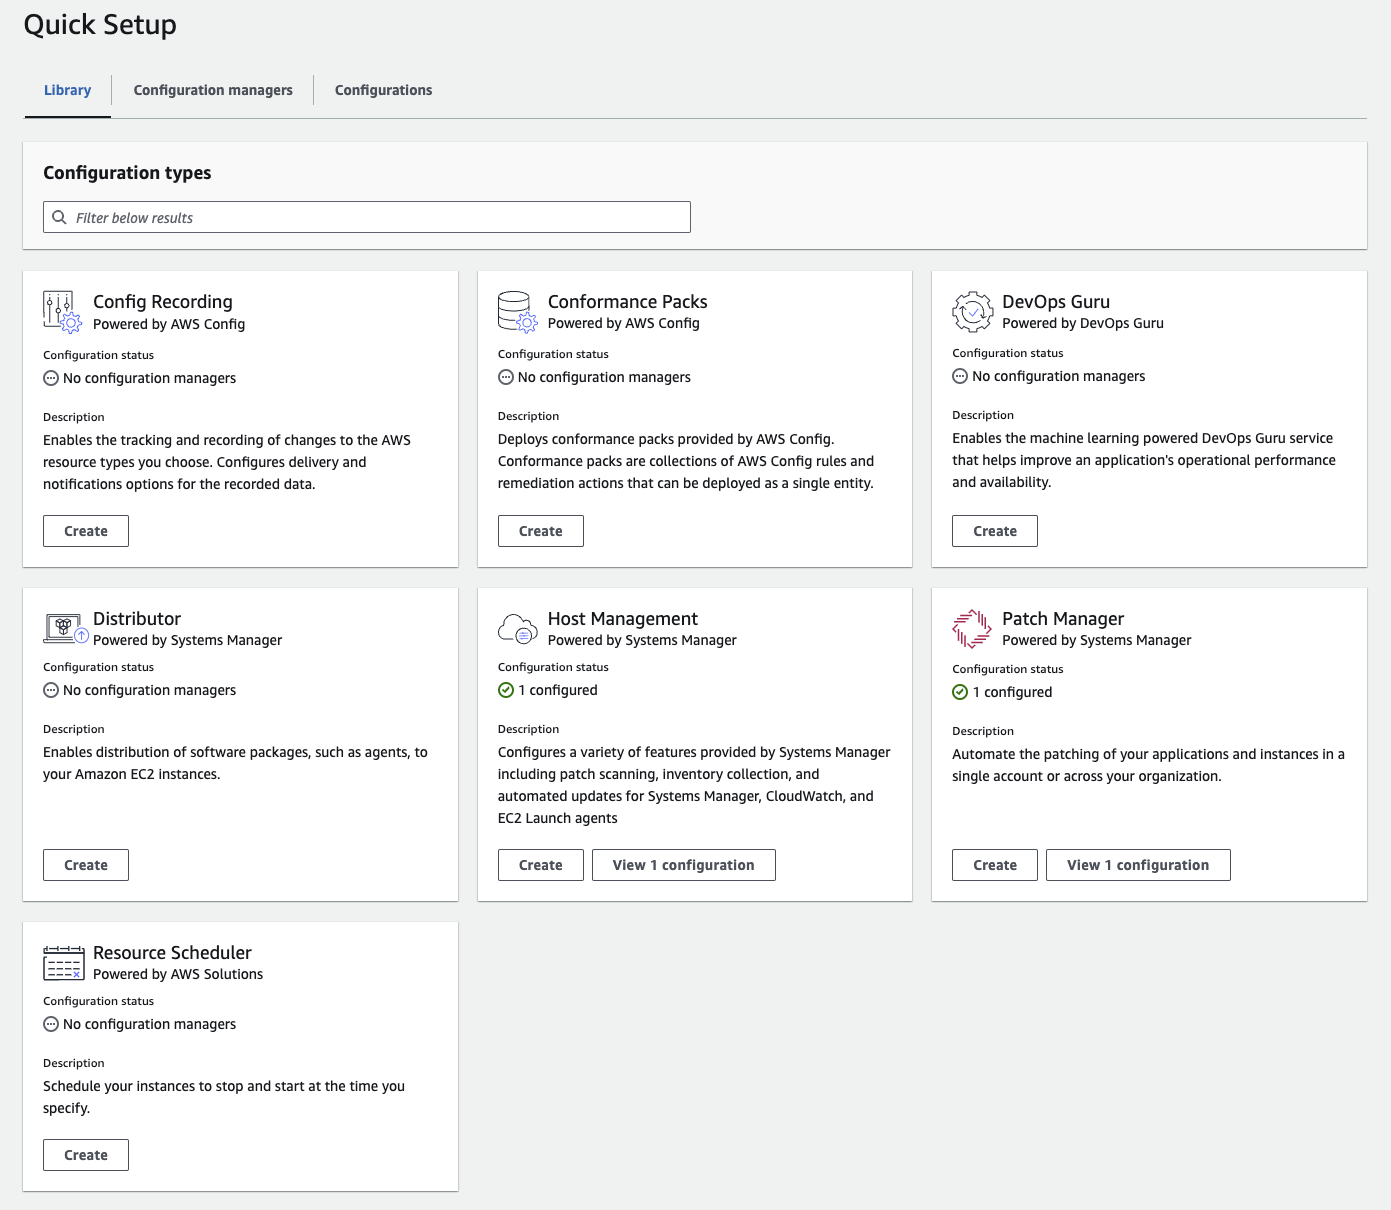Click the Configuration types heading
Viewport: 1391px width, 1210px height.
tap(127, 173)
